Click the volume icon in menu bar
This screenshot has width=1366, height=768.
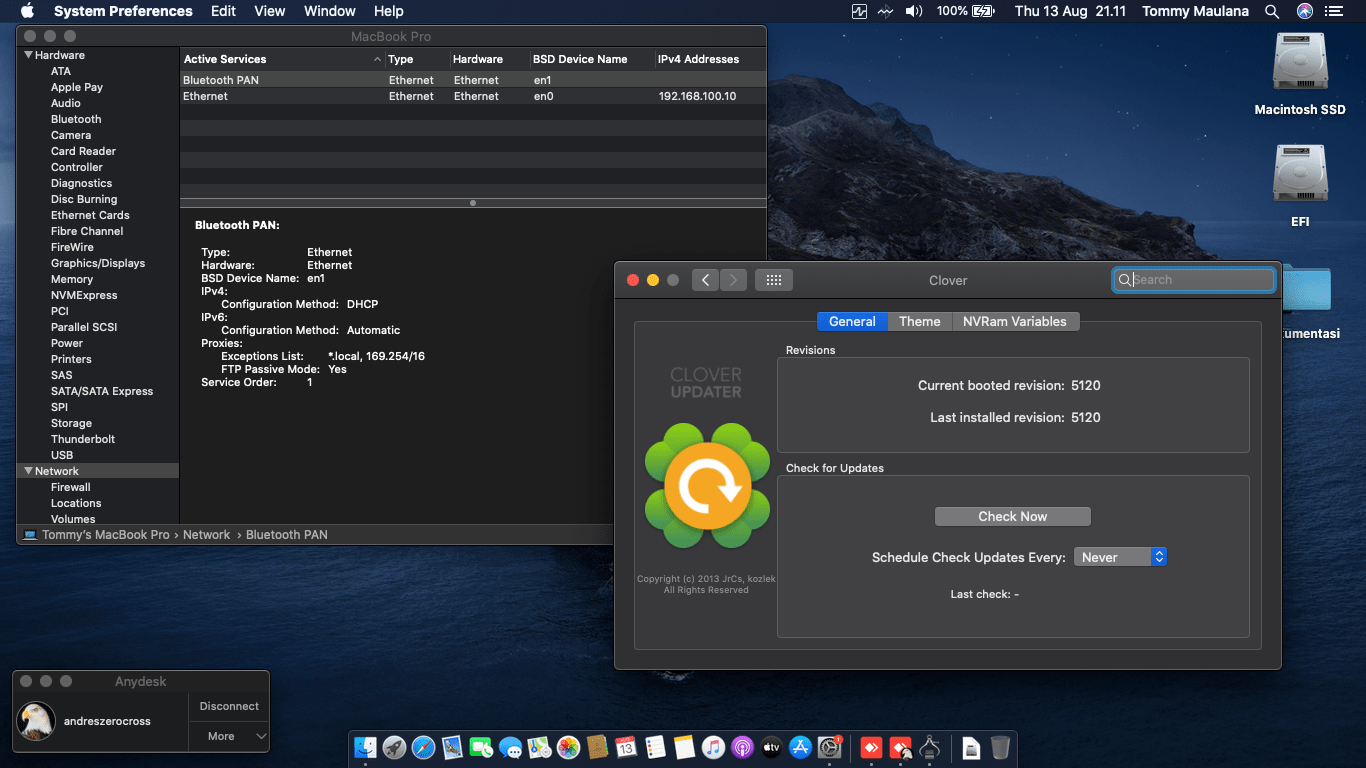coord(913,11)
